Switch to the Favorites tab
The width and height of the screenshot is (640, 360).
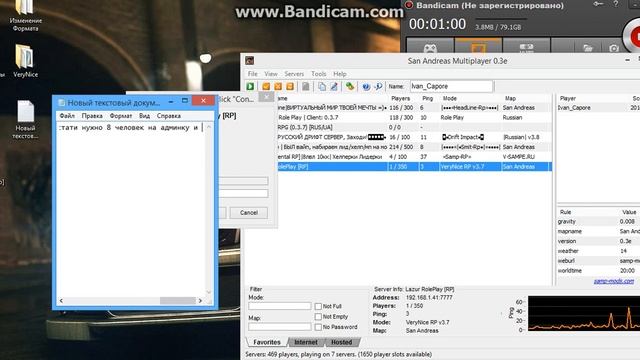(x=267, y=342)
